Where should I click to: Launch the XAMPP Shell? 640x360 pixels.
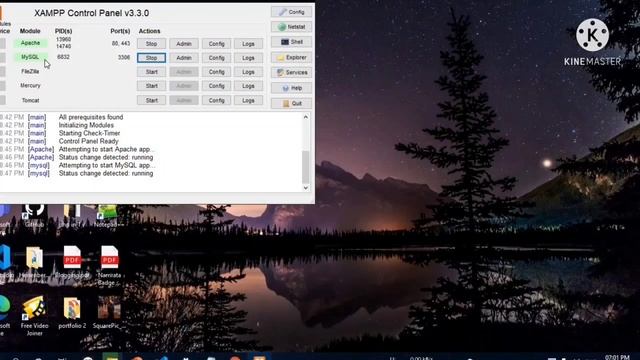click(291, 42)
